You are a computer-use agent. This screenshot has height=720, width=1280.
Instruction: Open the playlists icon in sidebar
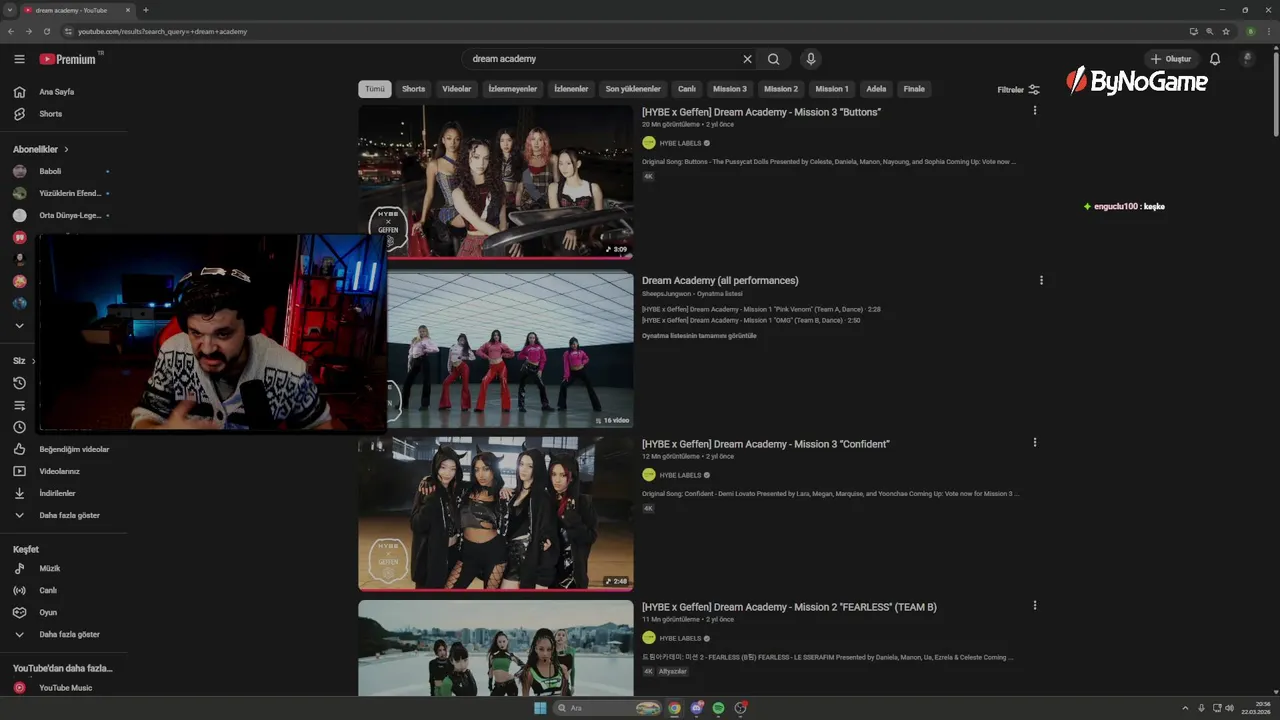[19, 405]
